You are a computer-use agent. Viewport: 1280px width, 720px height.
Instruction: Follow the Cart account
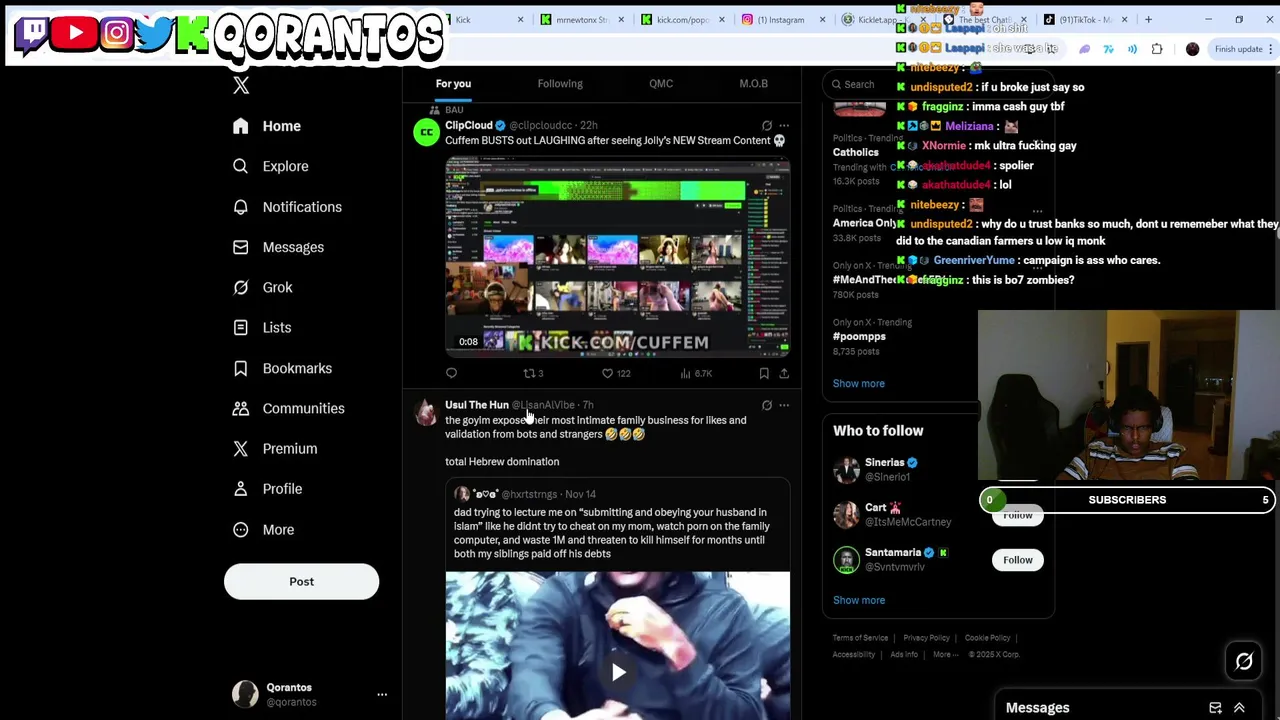(1017, 515)
